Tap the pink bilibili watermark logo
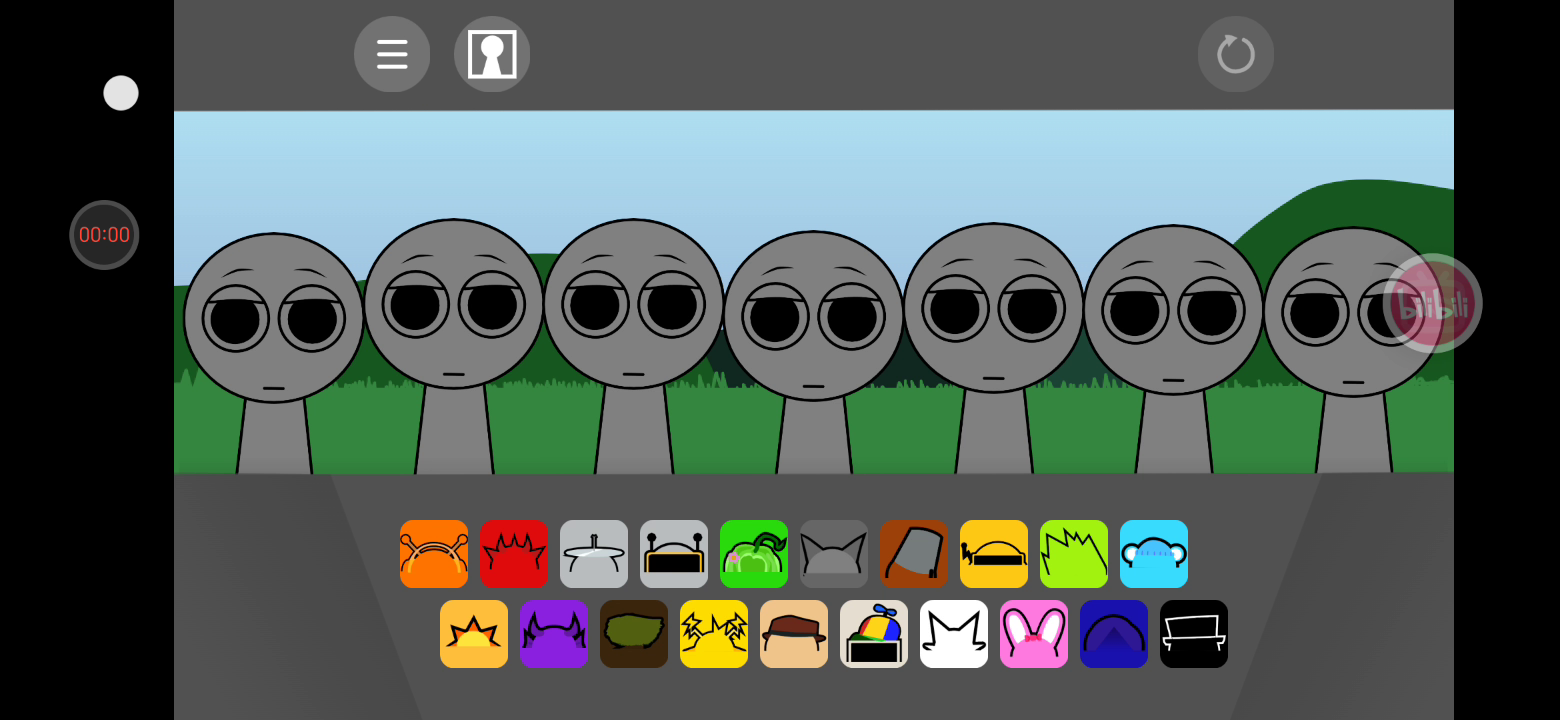1560x720 pixels. [1432, 303]
